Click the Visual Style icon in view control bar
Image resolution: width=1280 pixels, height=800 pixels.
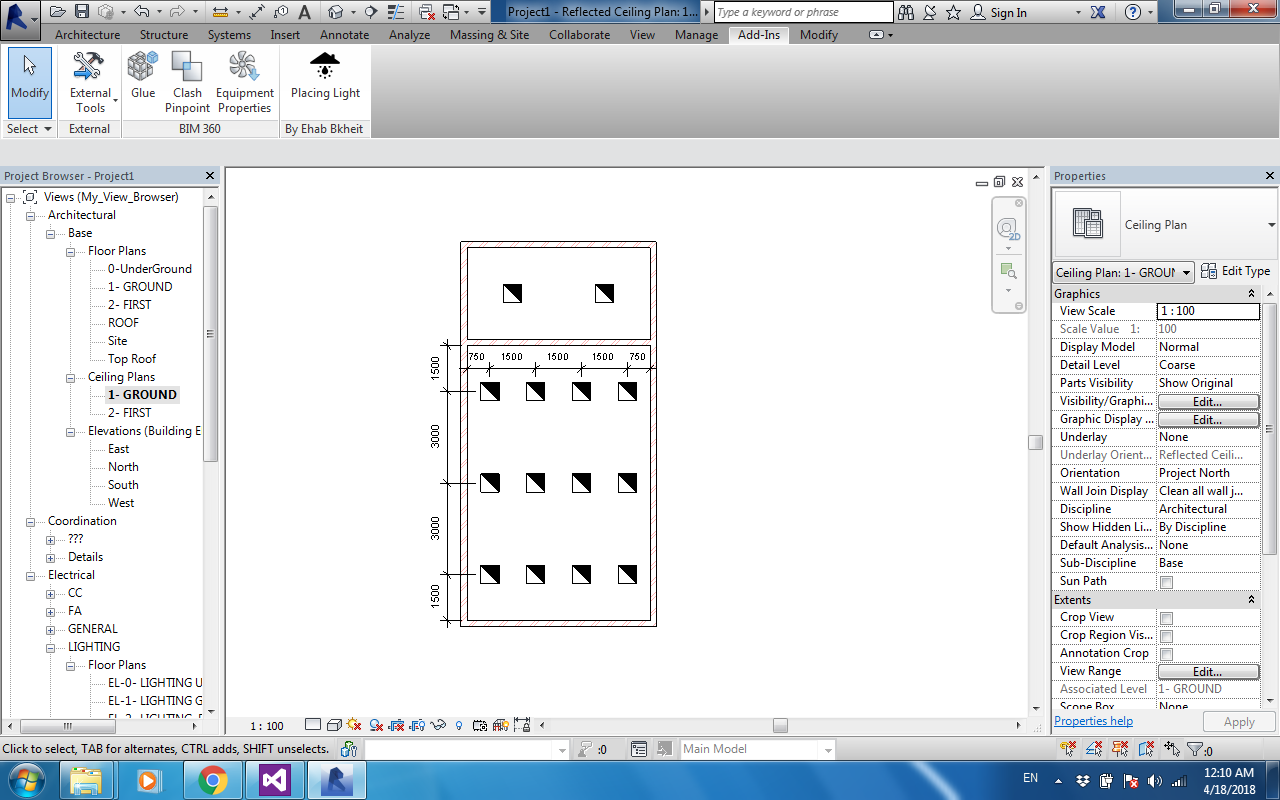click(x=335, y=725)
